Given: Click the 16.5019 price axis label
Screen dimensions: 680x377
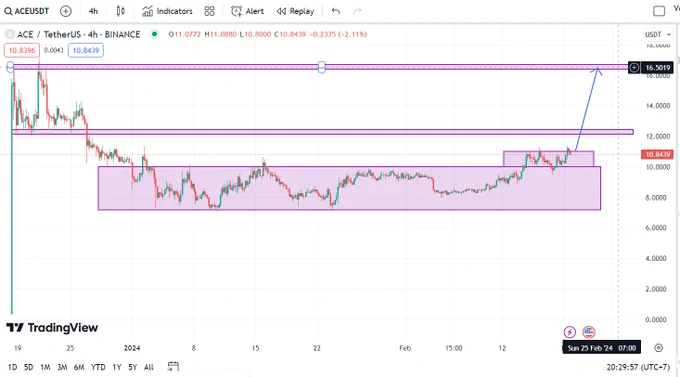Looking at the screenshot, I should click(x=657, y=67).
